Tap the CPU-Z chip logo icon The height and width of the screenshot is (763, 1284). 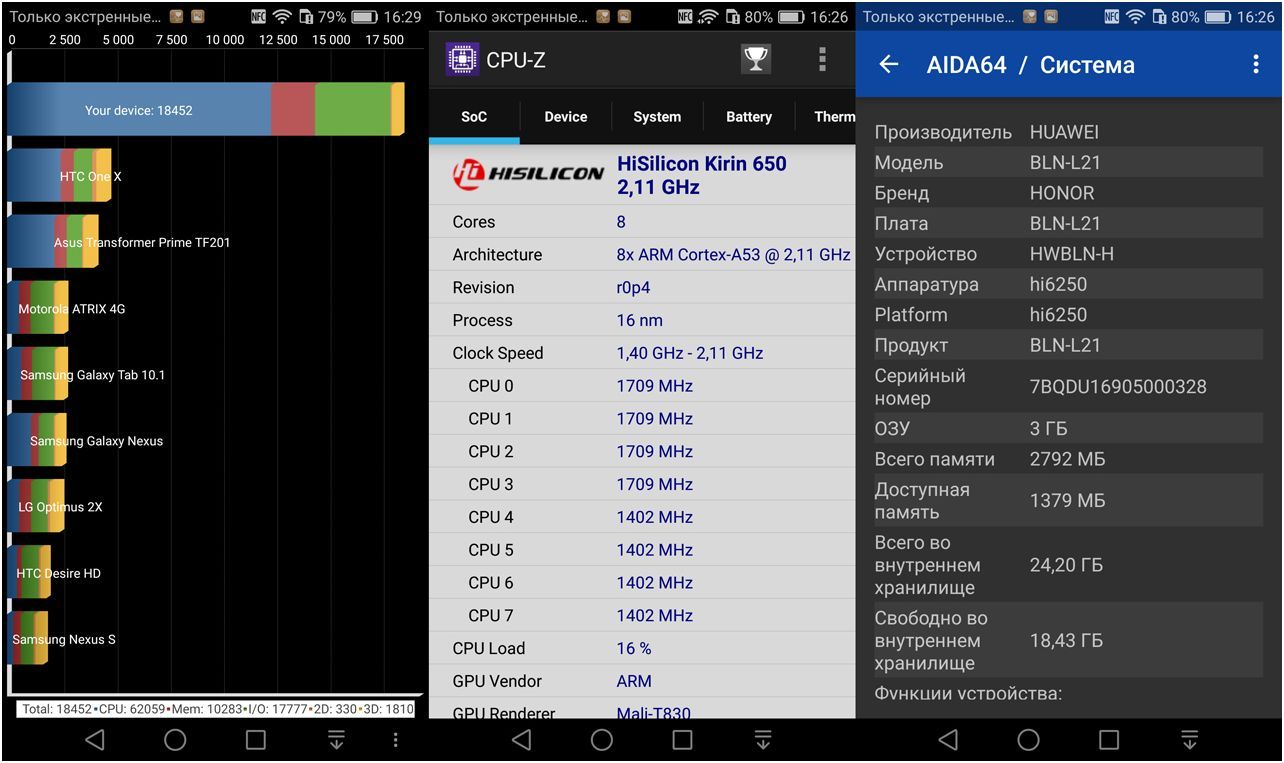coord(461,60)
